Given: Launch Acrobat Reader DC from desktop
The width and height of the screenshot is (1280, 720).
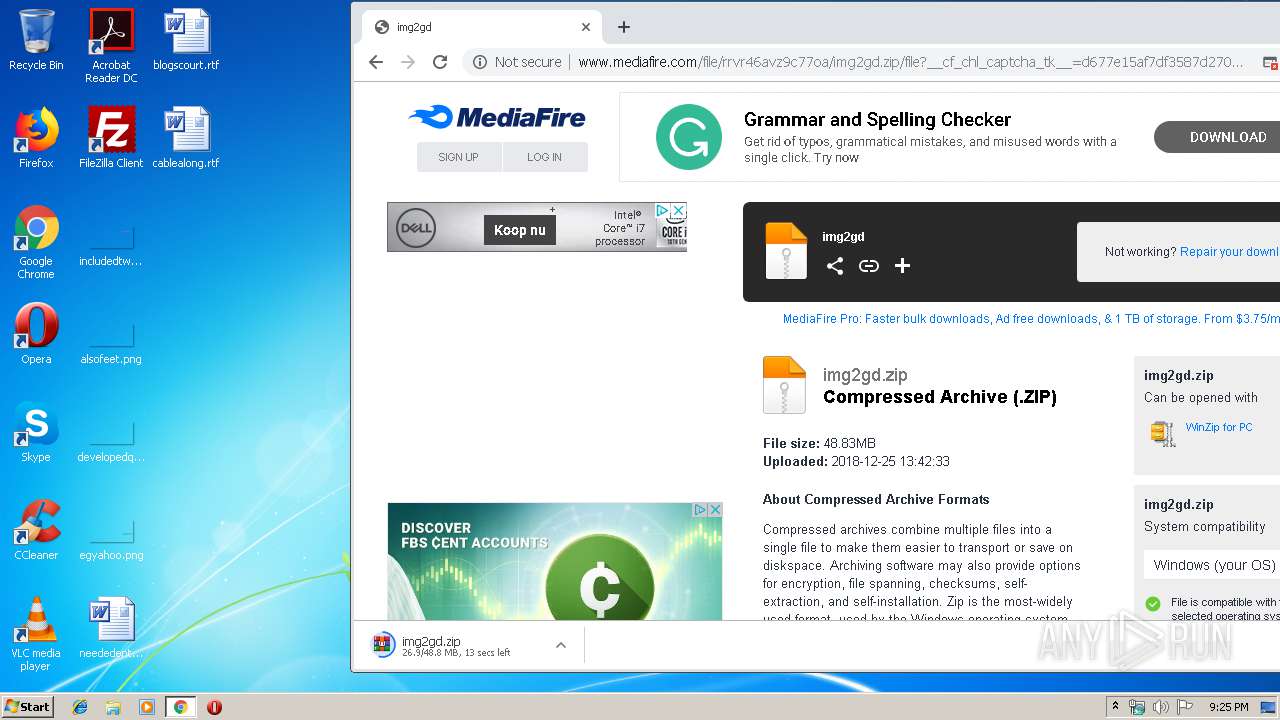Looking at the screenshot, I should pyautogui.click(x=111, y=46).
